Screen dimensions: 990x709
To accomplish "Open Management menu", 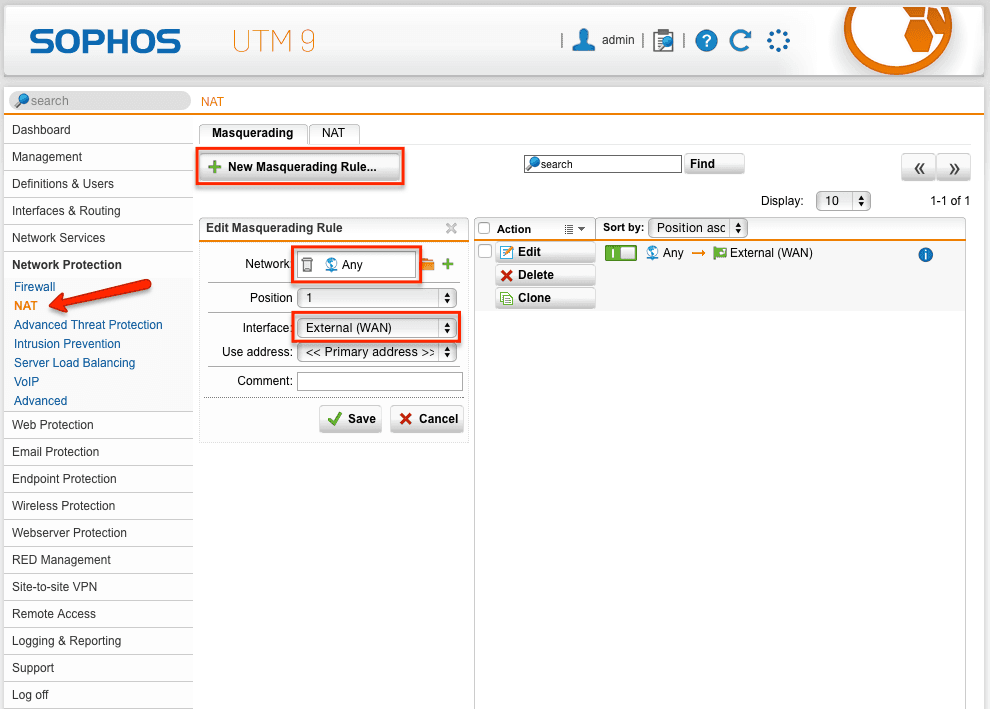I will coord(98,157).
